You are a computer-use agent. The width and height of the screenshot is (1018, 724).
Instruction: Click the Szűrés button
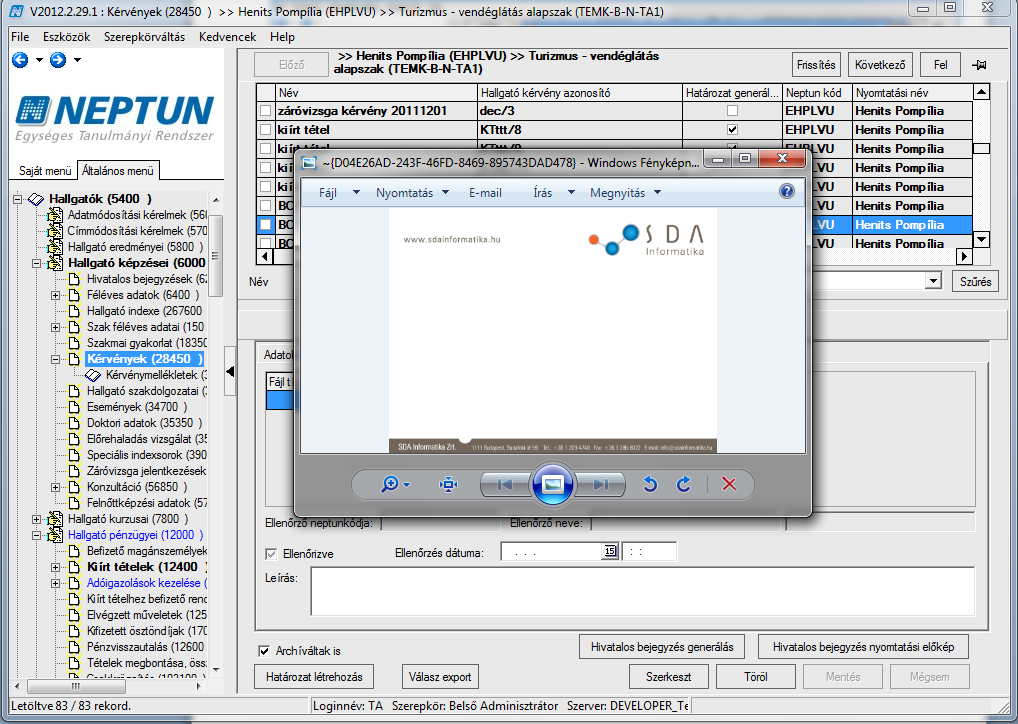975,282
